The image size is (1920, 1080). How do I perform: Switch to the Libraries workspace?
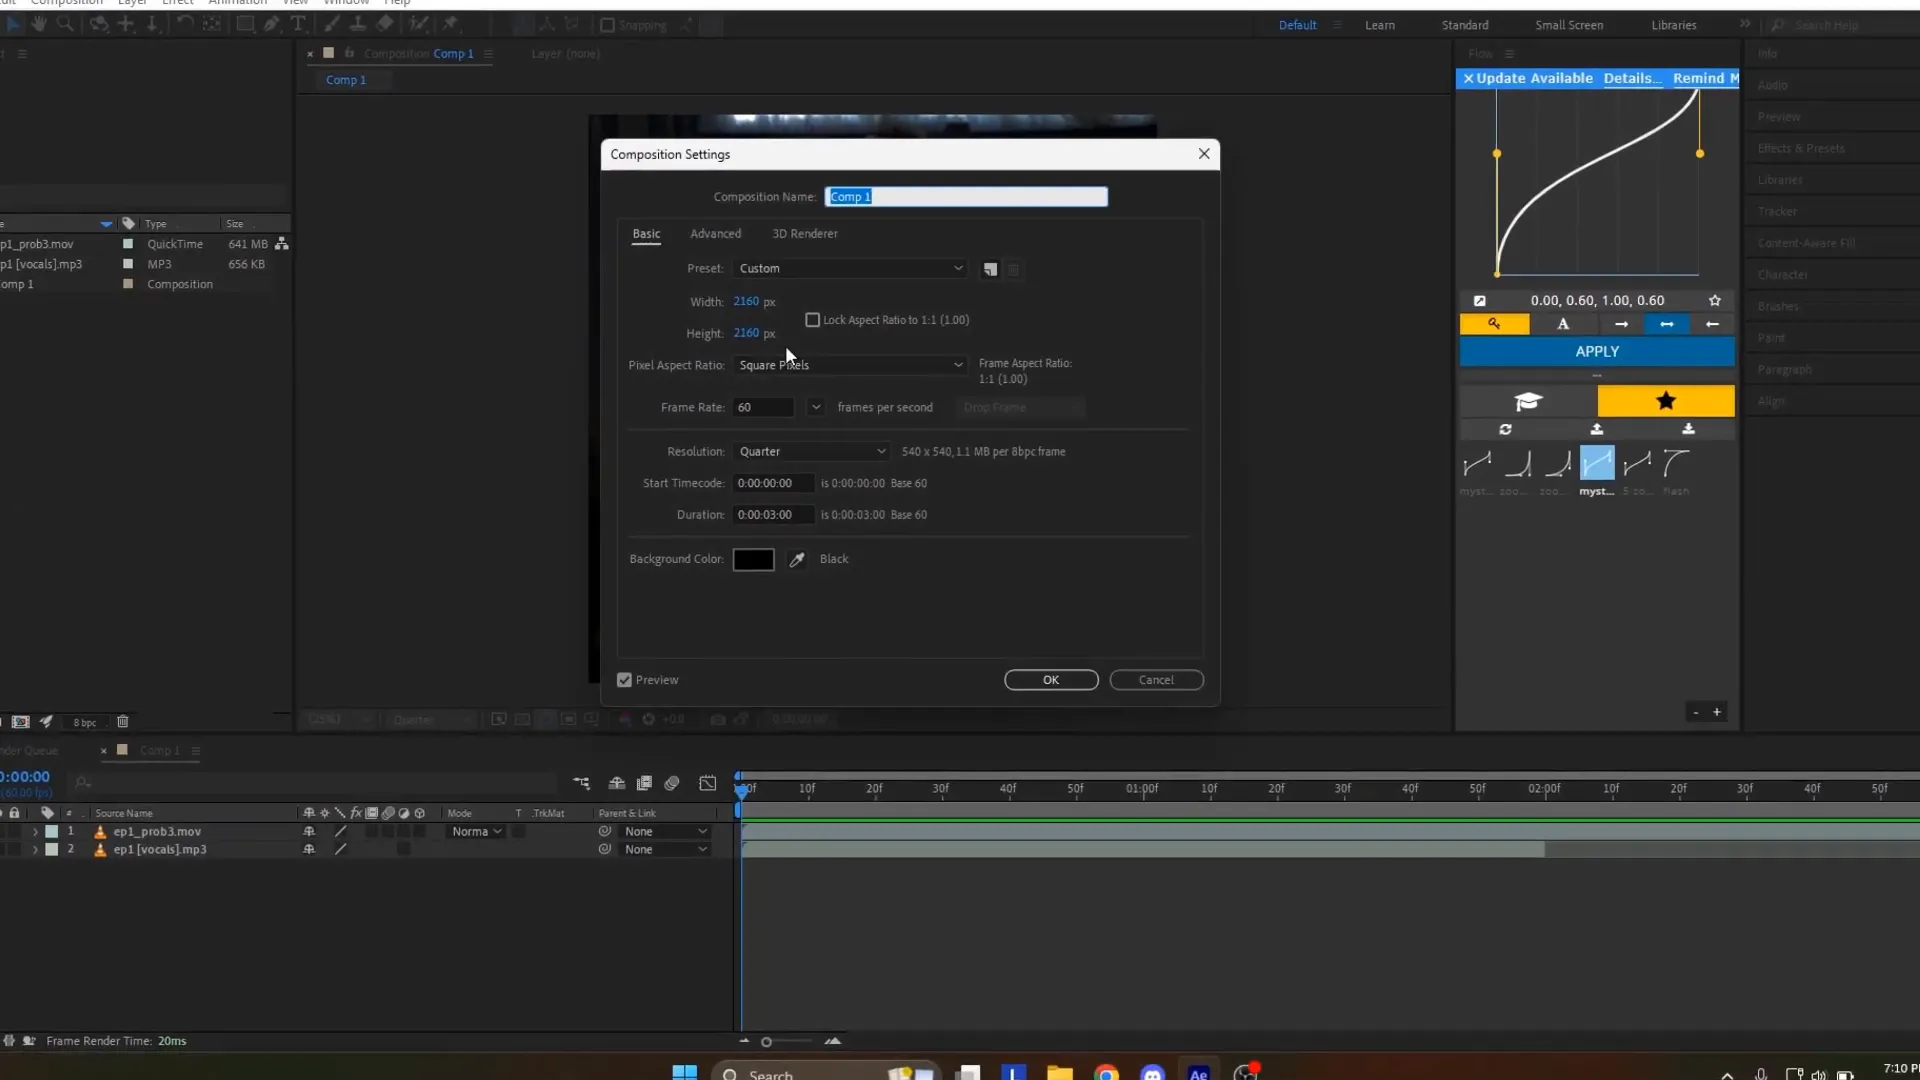1674,25
